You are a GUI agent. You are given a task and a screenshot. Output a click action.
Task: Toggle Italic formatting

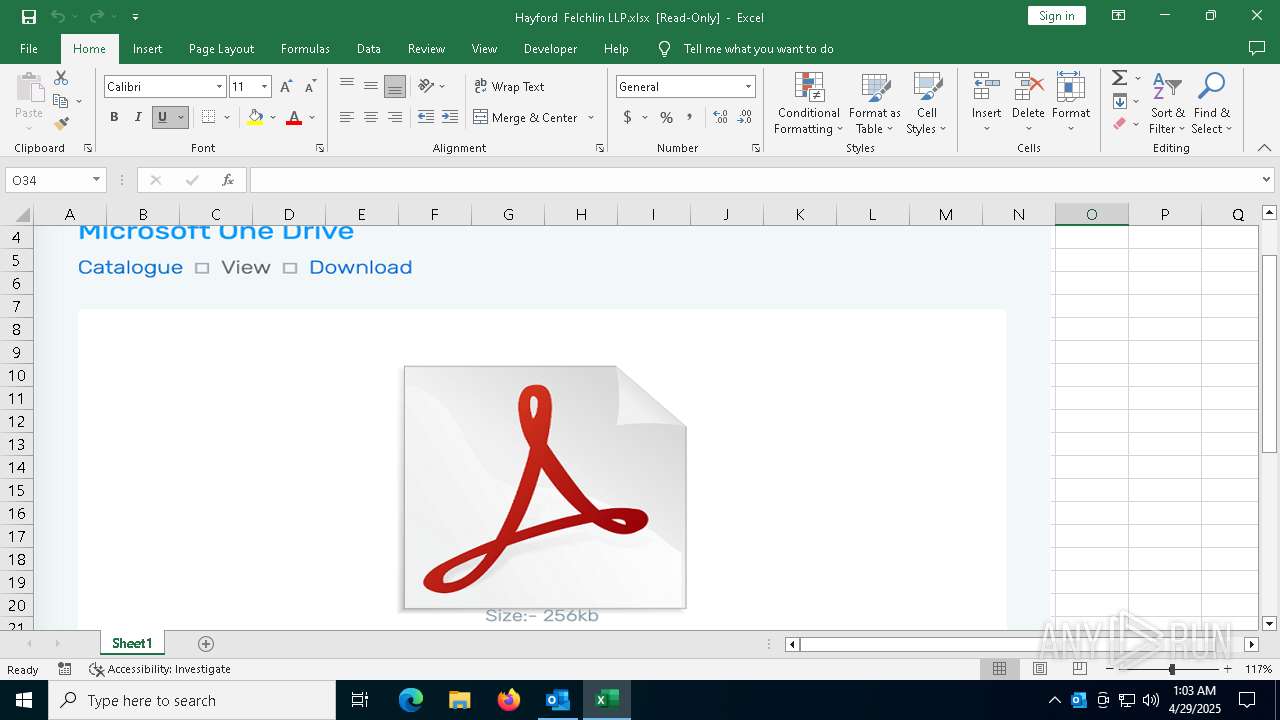tap(138, 117)
